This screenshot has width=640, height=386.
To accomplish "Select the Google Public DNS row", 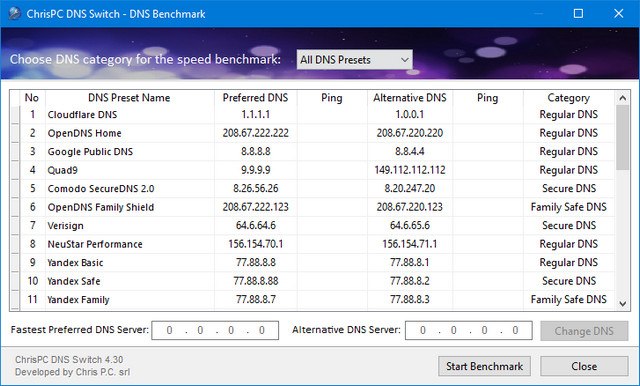I will click(x=313, y=151).
